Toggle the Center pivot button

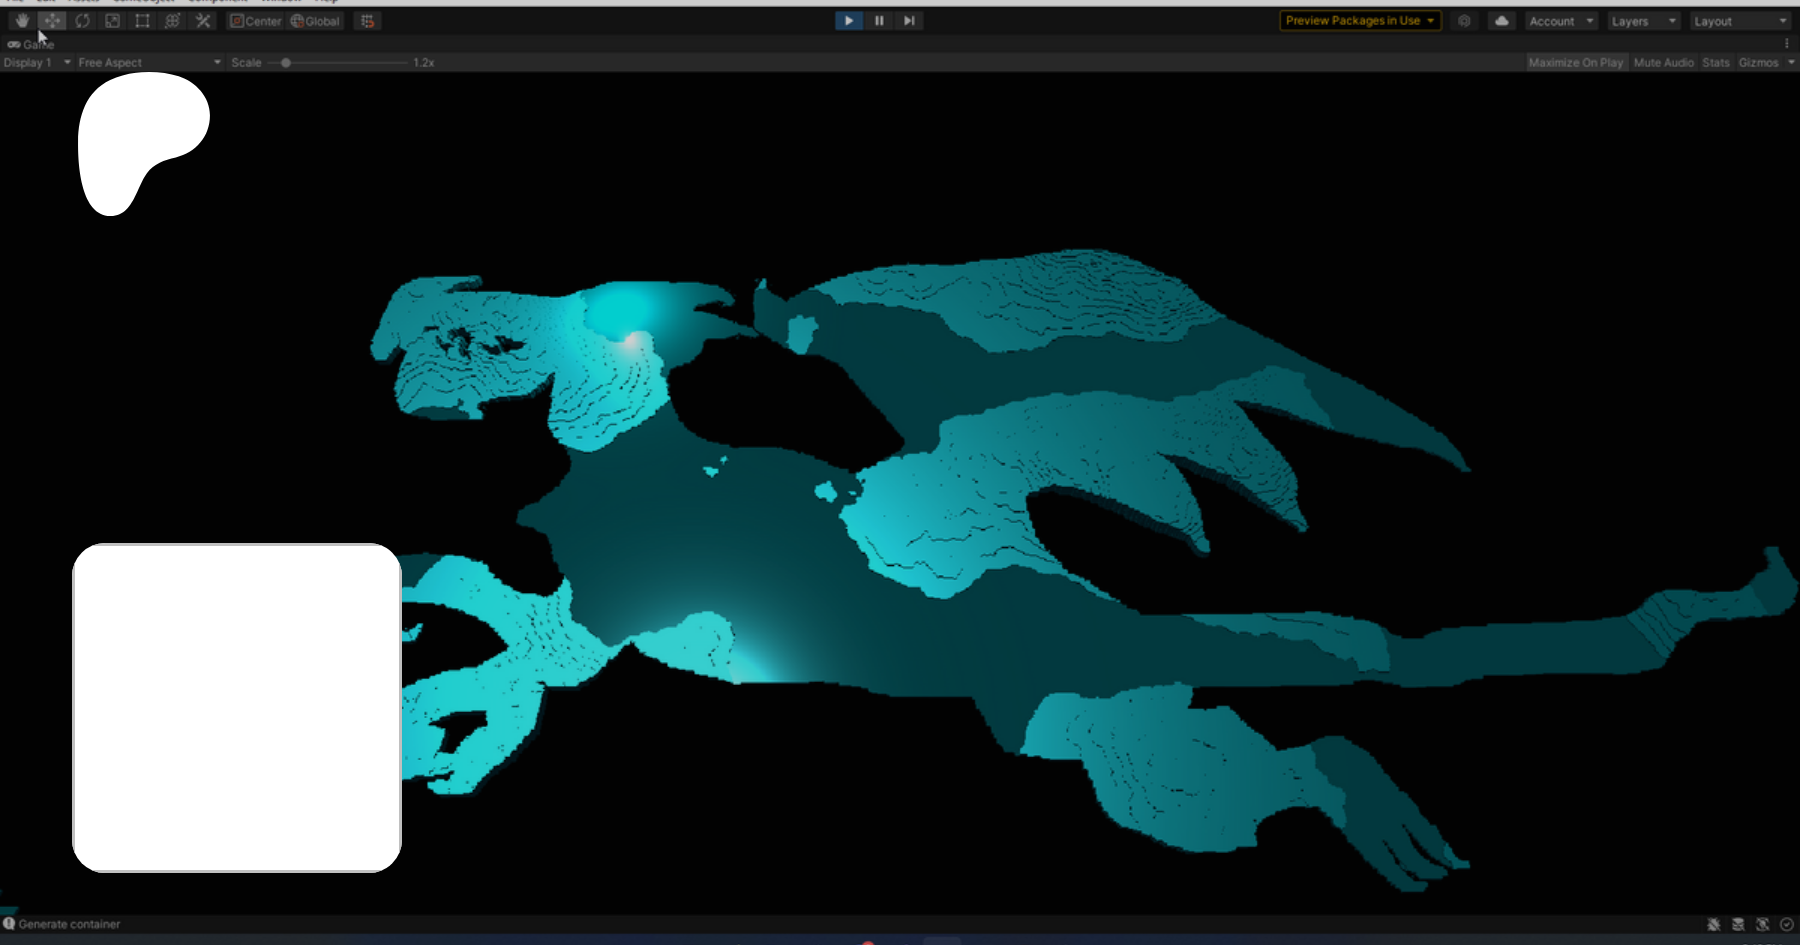(x=257, y=21)
